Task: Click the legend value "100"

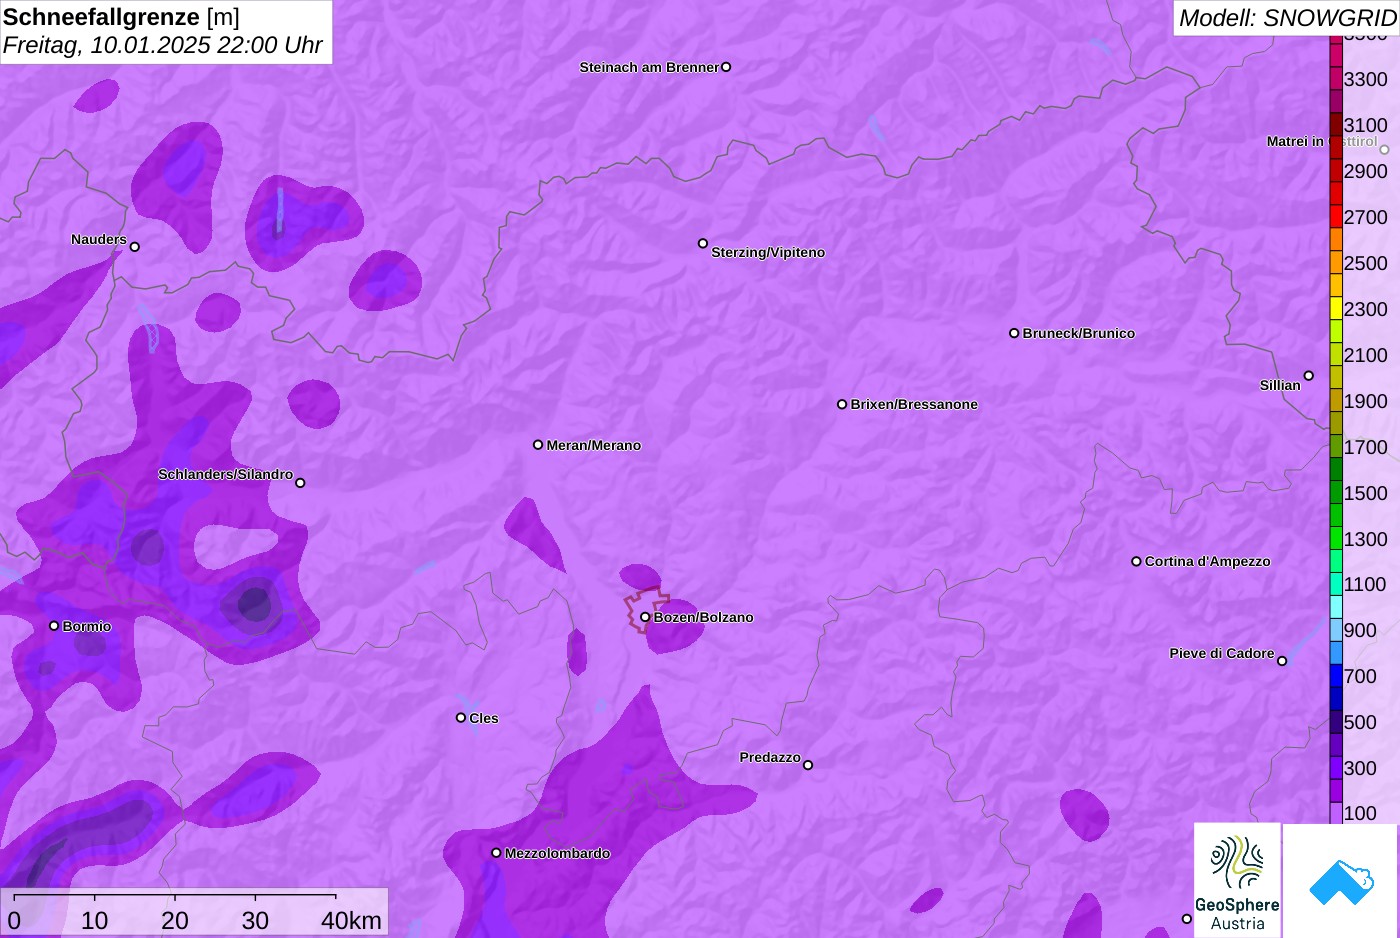Action: (1360, 813)
